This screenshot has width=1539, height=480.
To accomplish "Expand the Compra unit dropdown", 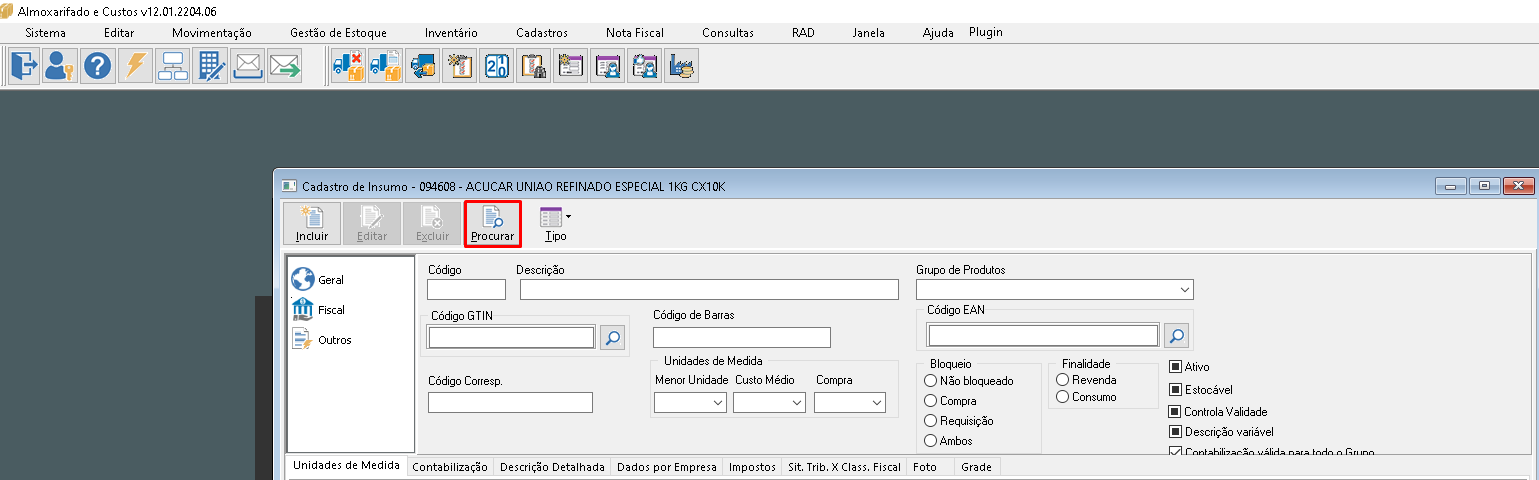I will pos(877,402).
